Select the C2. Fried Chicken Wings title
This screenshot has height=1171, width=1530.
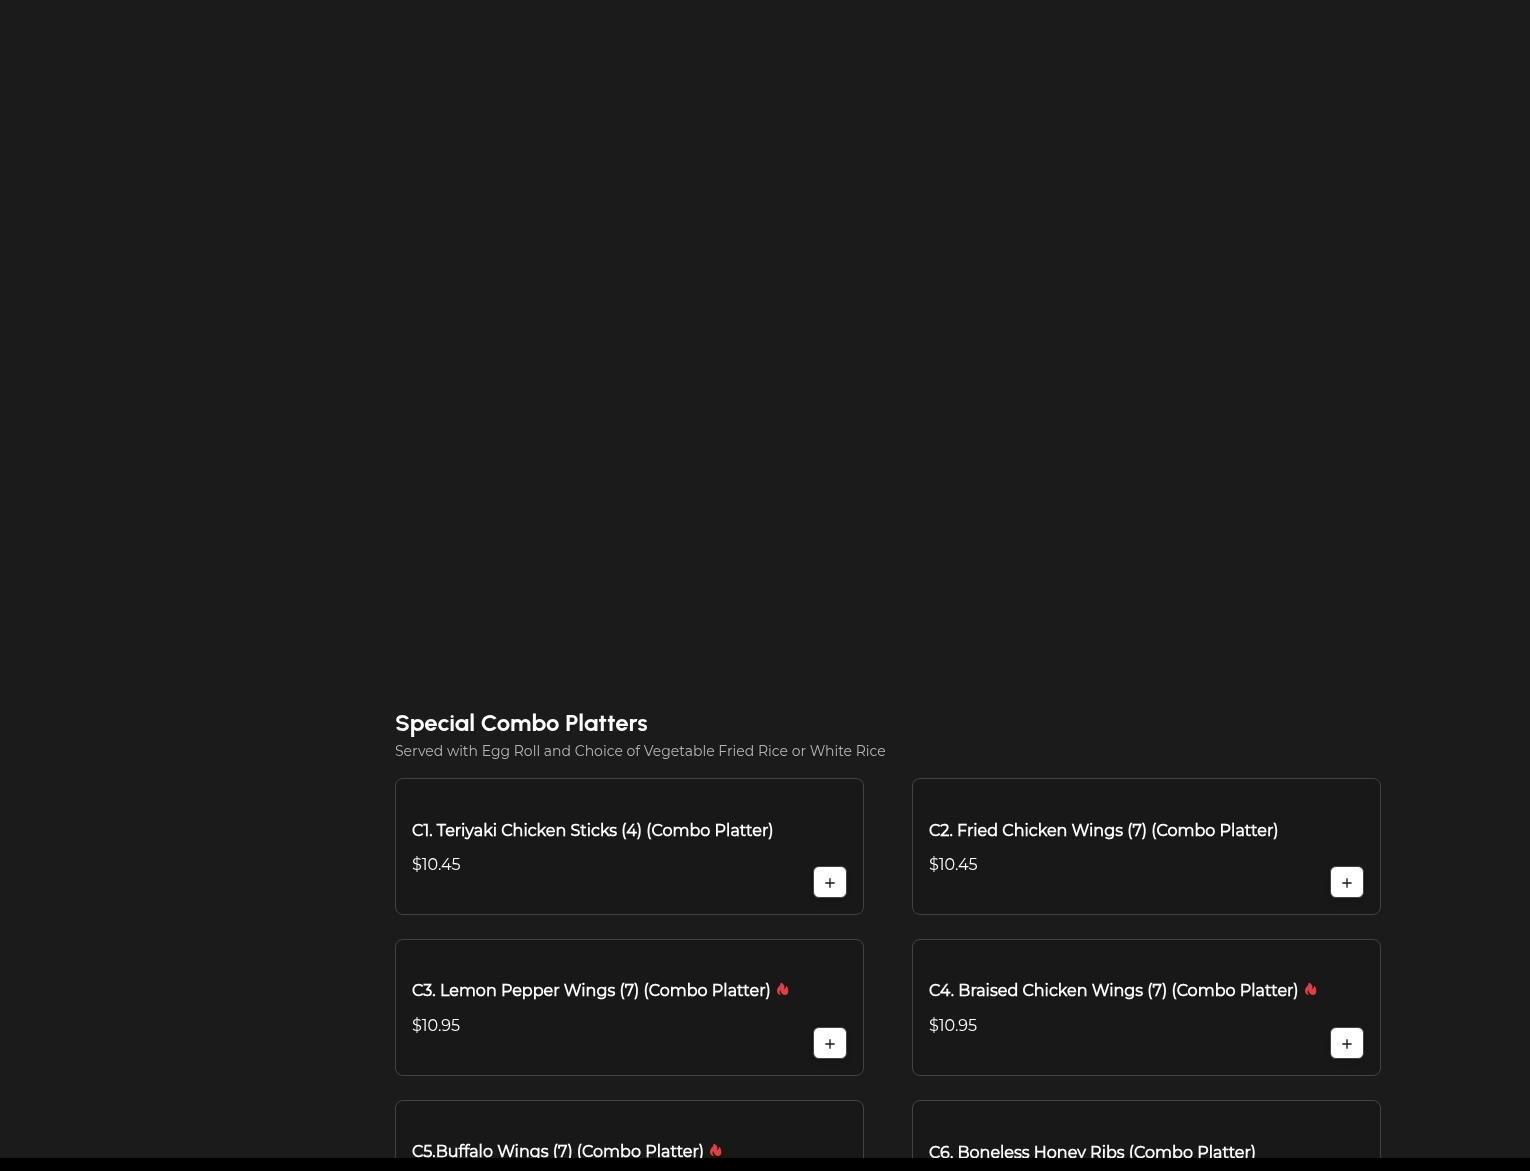[1103, 831]
